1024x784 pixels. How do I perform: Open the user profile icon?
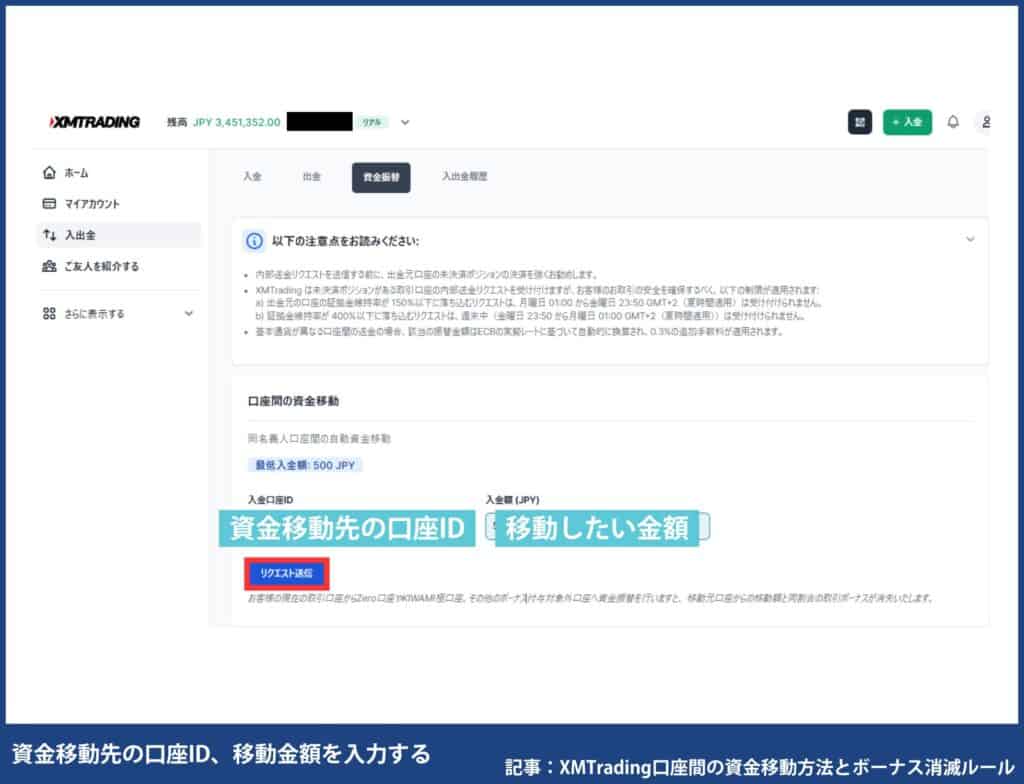[985, 122]
